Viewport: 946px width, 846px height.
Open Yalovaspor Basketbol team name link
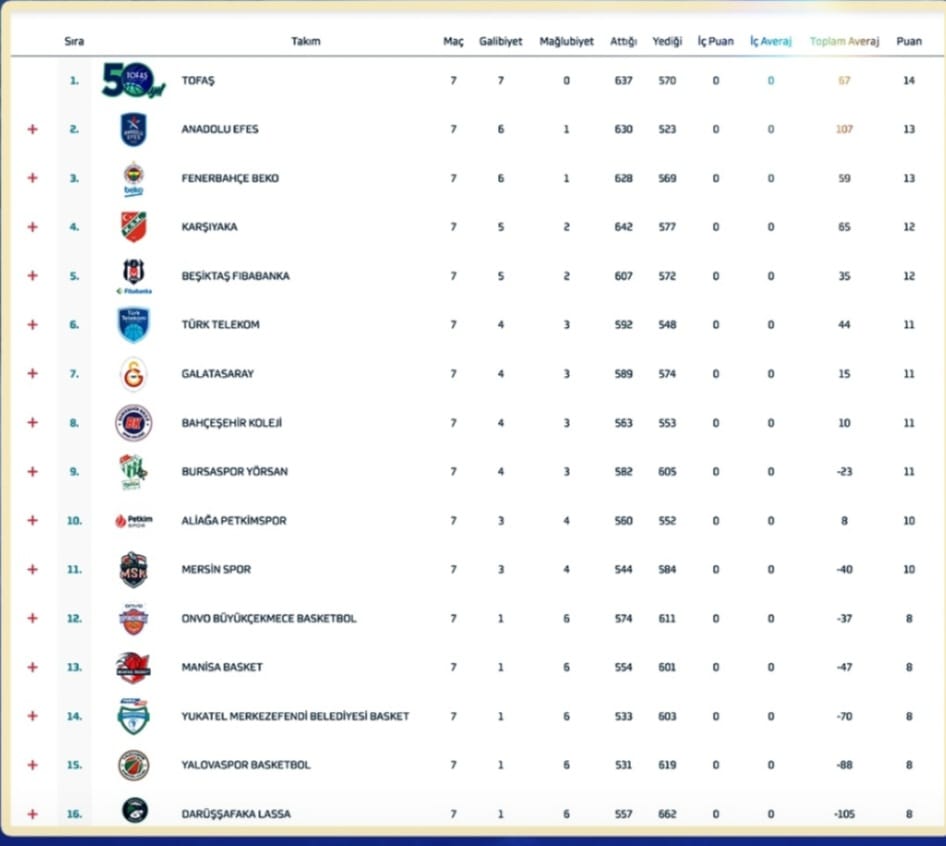tap(245, 765)
